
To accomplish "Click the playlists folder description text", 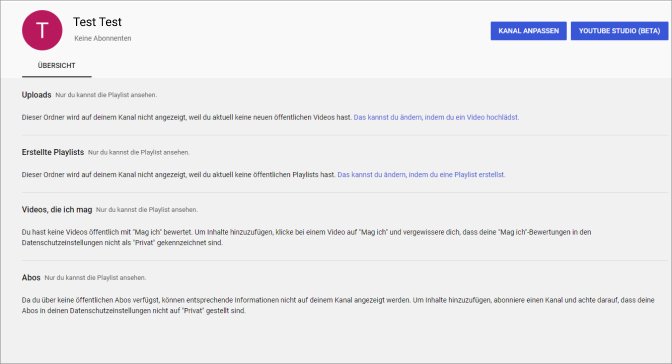I will [179, 174].
